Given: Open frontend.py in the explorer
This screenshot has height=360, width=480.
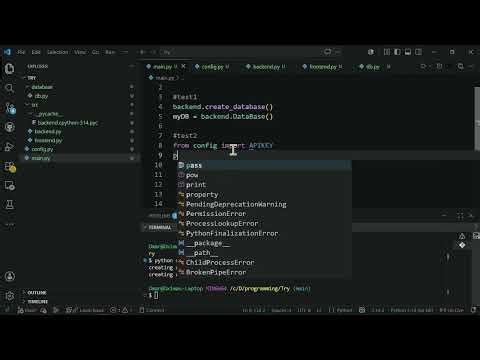Looking at the screenshot, I should (x=48, y=140).
